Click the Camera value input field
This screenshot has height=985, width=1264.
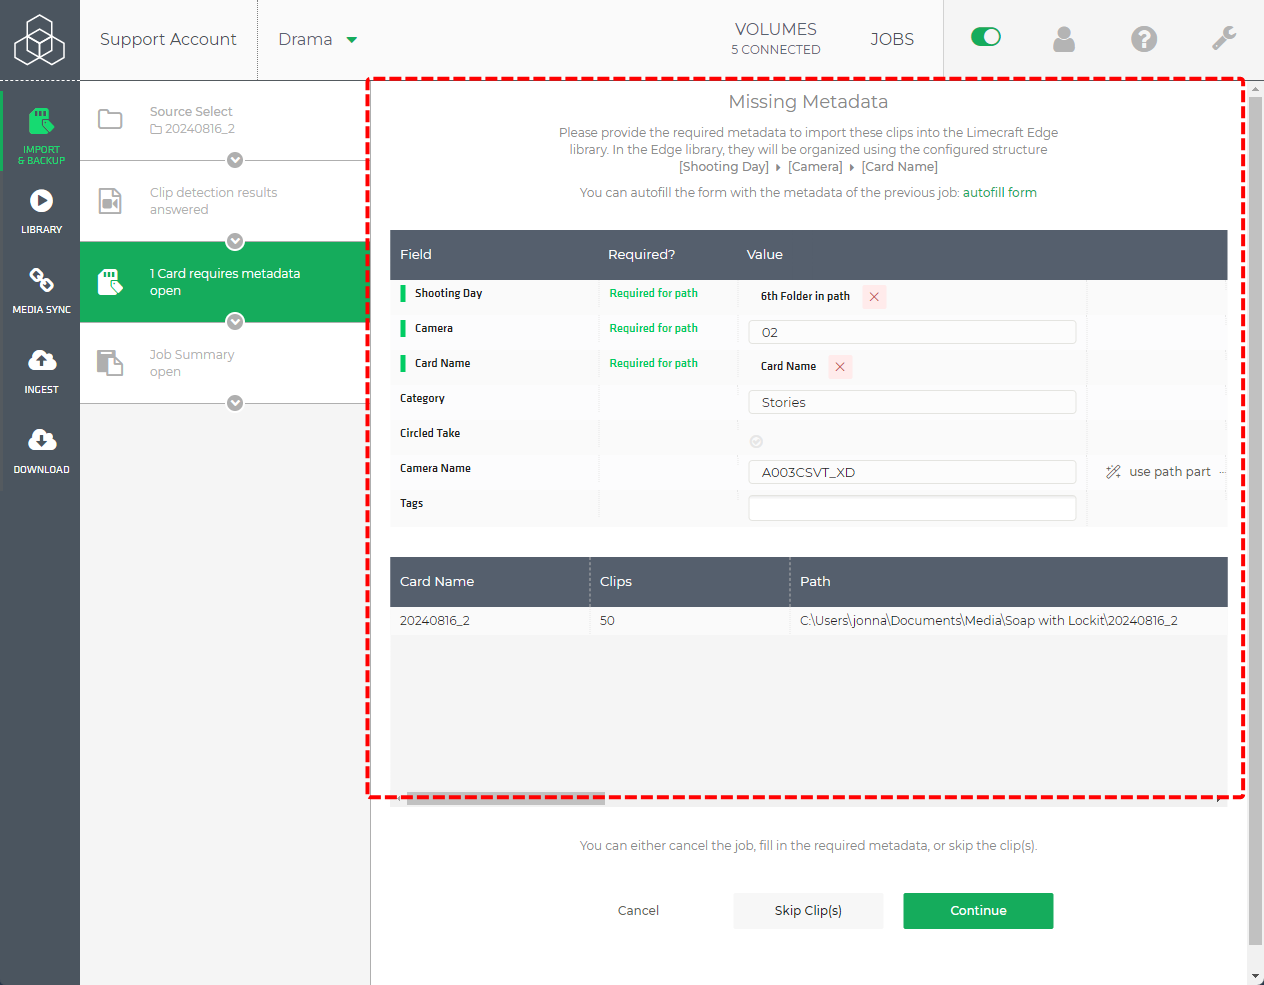(x=912, y=332)
